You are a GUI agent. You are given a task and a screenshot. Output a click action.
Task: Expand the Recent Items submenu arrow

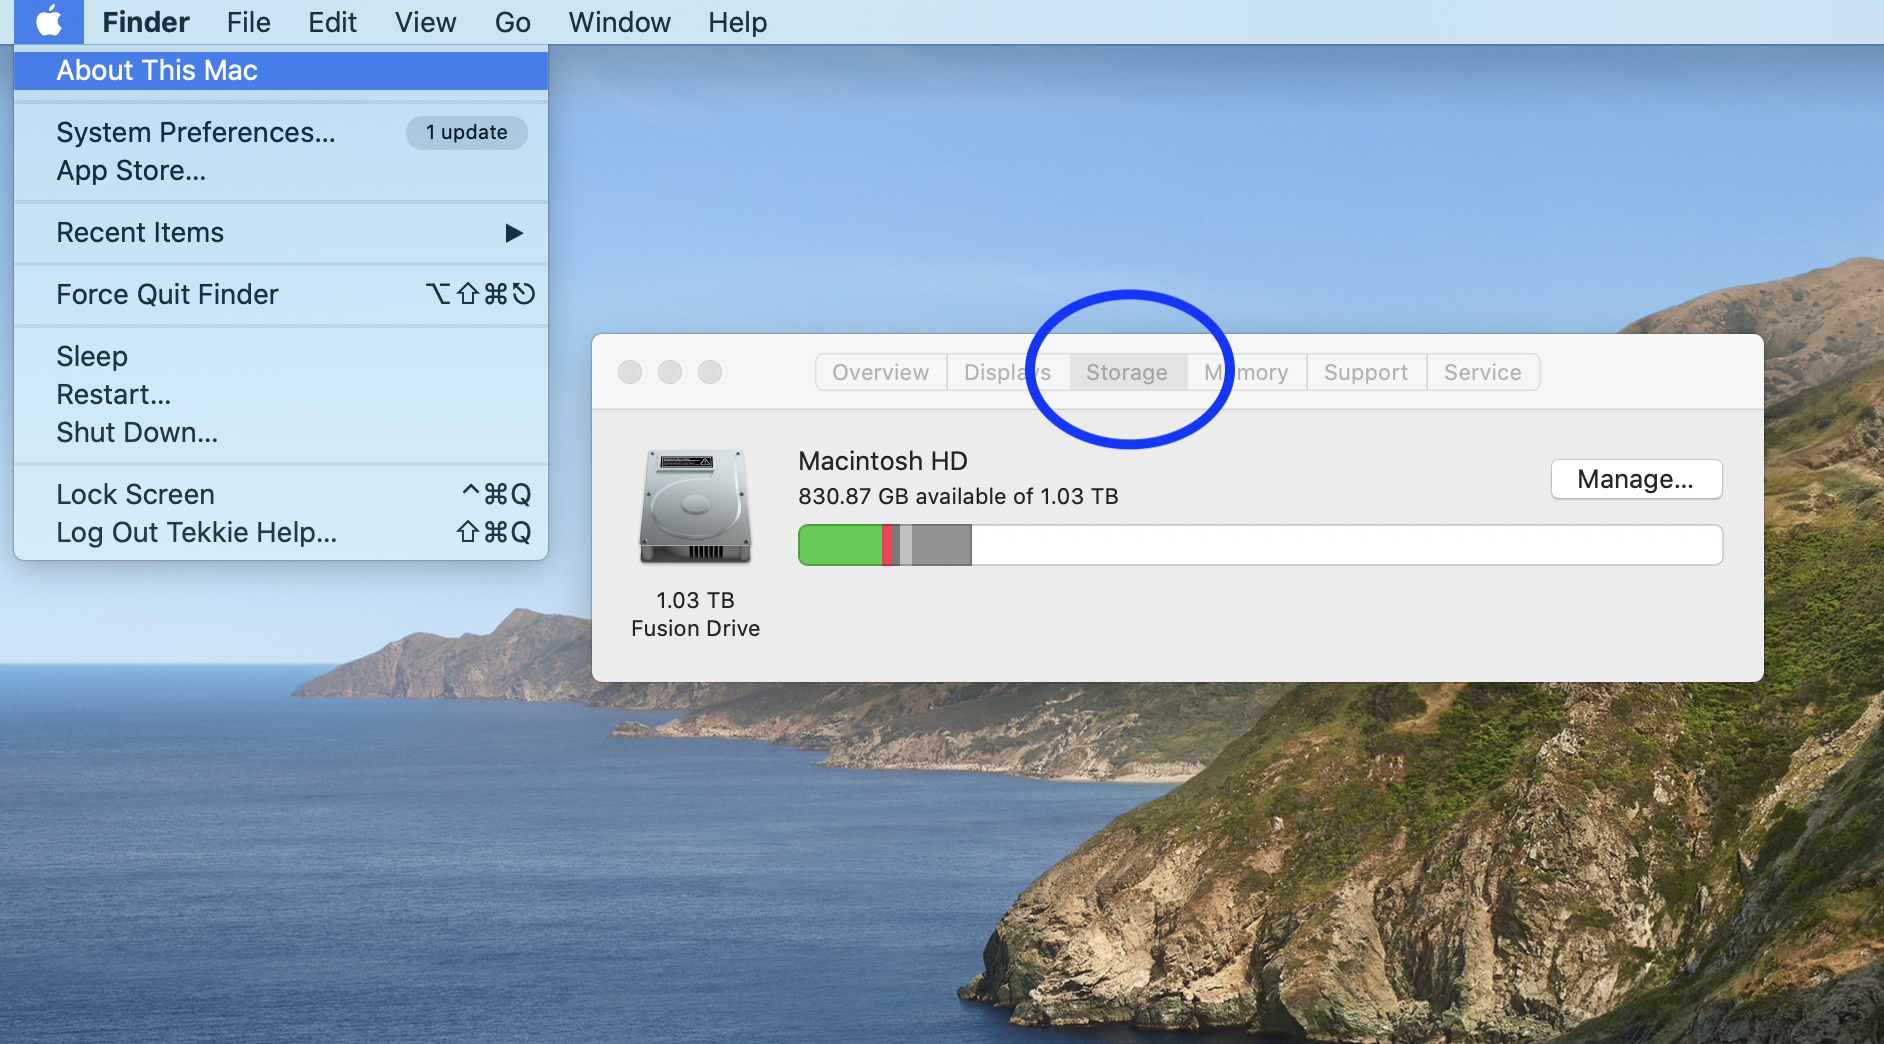(x=514, y=233)
